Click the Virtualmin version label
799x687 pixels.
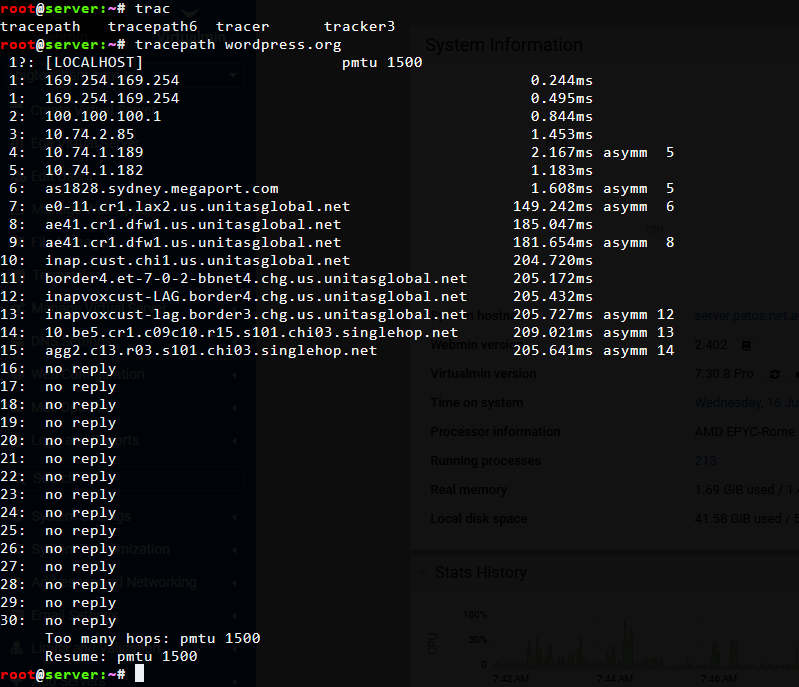point(483,374)
